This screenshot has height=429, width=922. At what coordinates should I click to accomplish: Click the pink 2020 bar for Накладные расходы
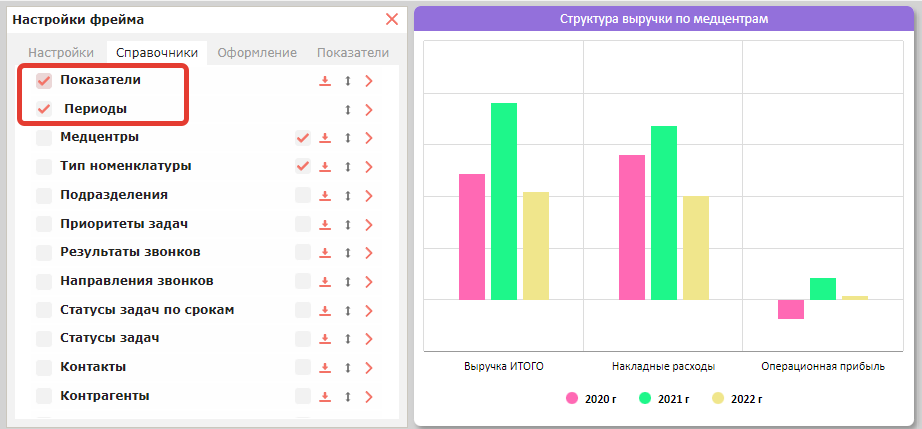click(x=632, y=227)
